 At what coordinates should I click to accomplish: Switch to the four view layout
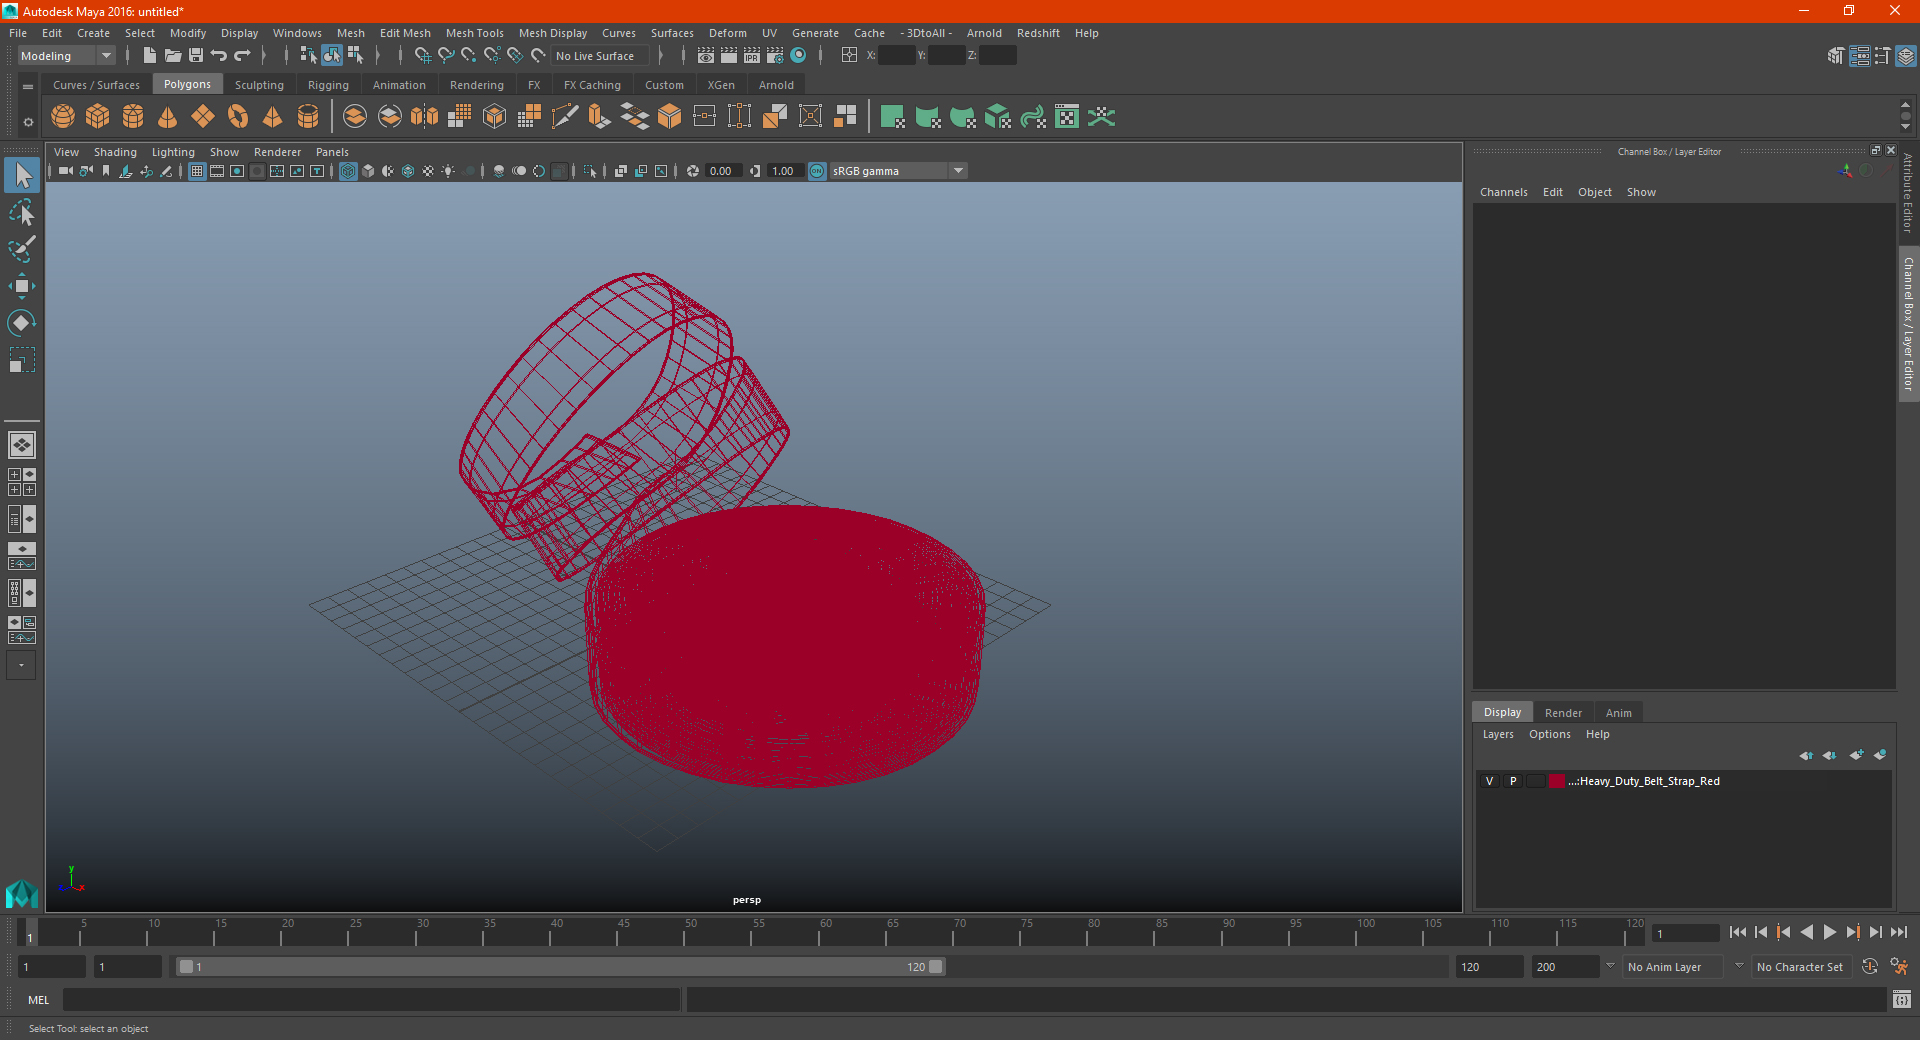(22, 482)
